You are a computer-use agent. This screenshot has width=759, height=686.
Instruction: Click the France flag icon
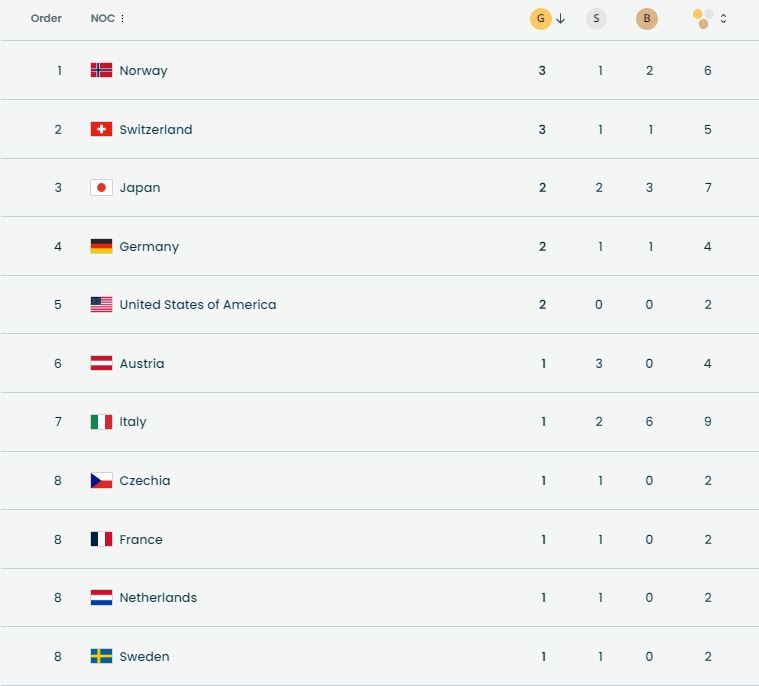pyautogui.click(x=101, y=539)
